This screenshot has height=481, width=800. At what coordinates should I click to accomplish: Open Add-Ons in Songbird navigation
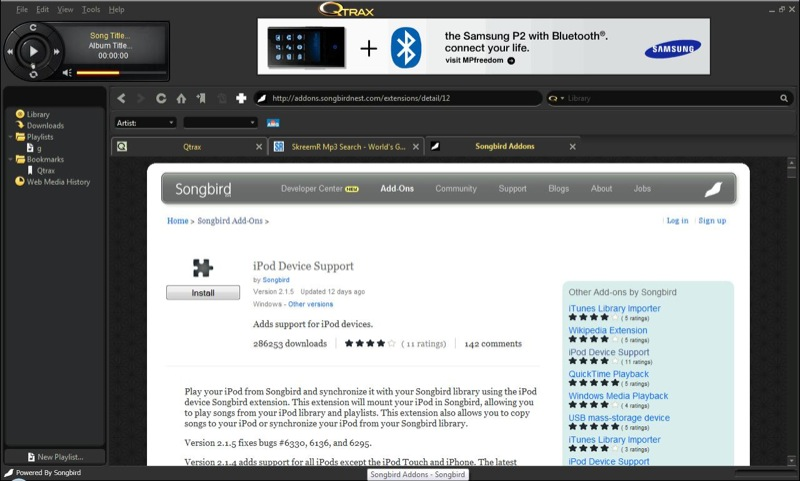coord(397,189)
